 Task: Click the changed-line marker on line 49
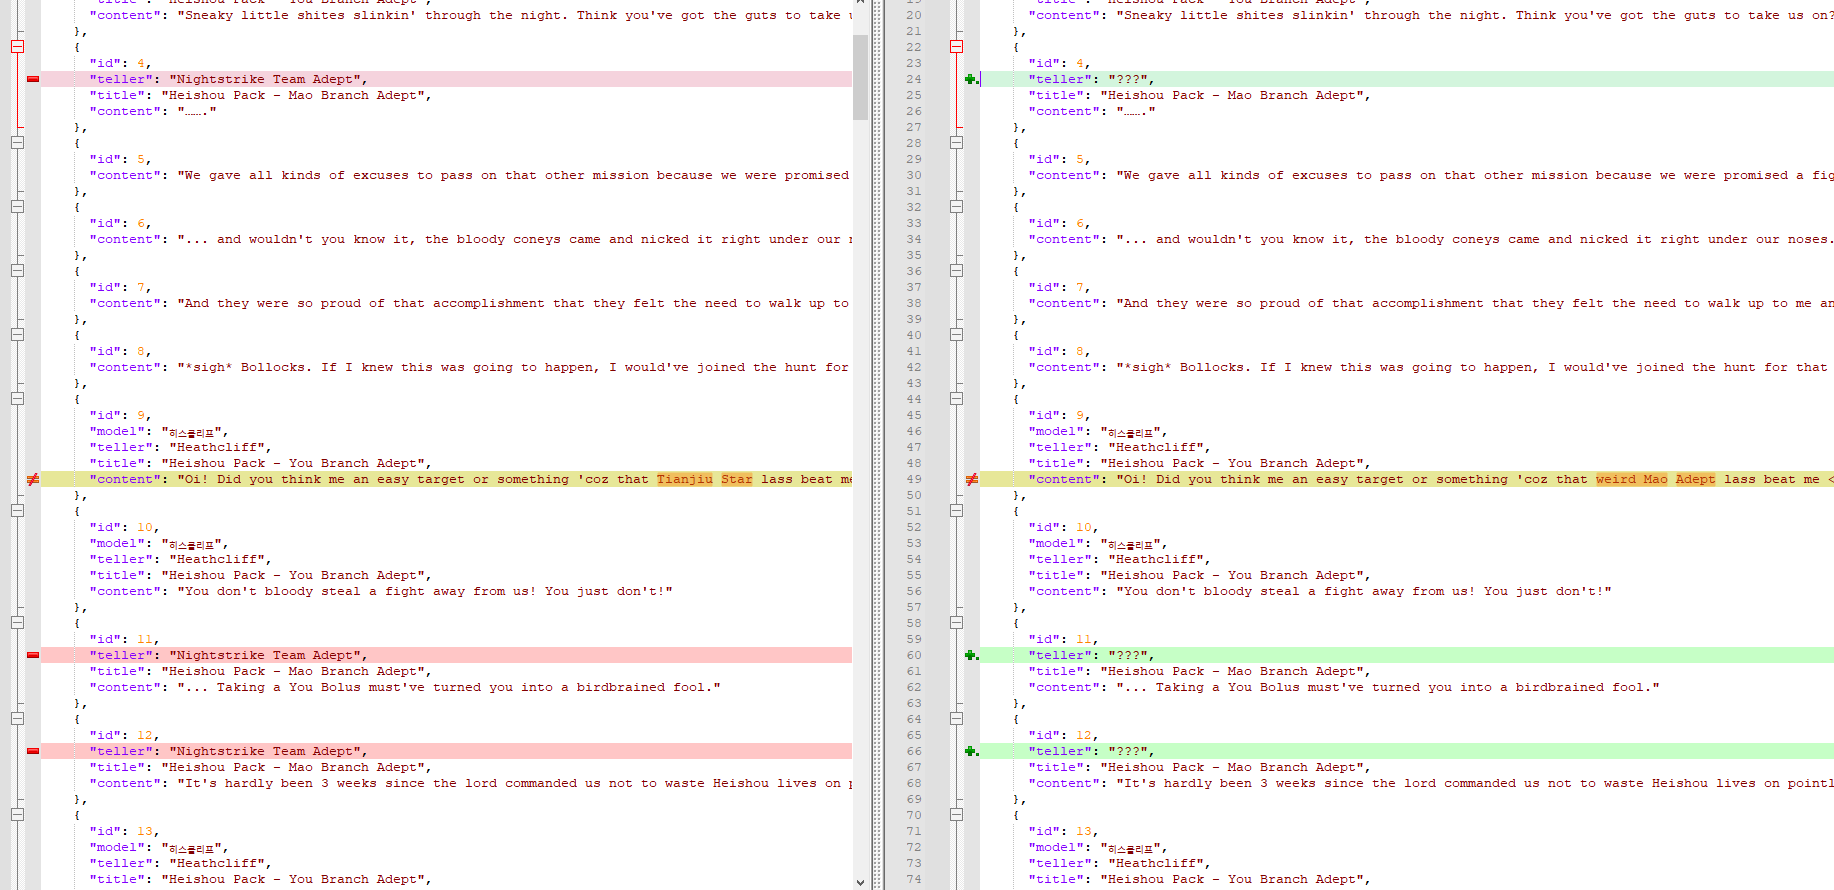(971, 479)
